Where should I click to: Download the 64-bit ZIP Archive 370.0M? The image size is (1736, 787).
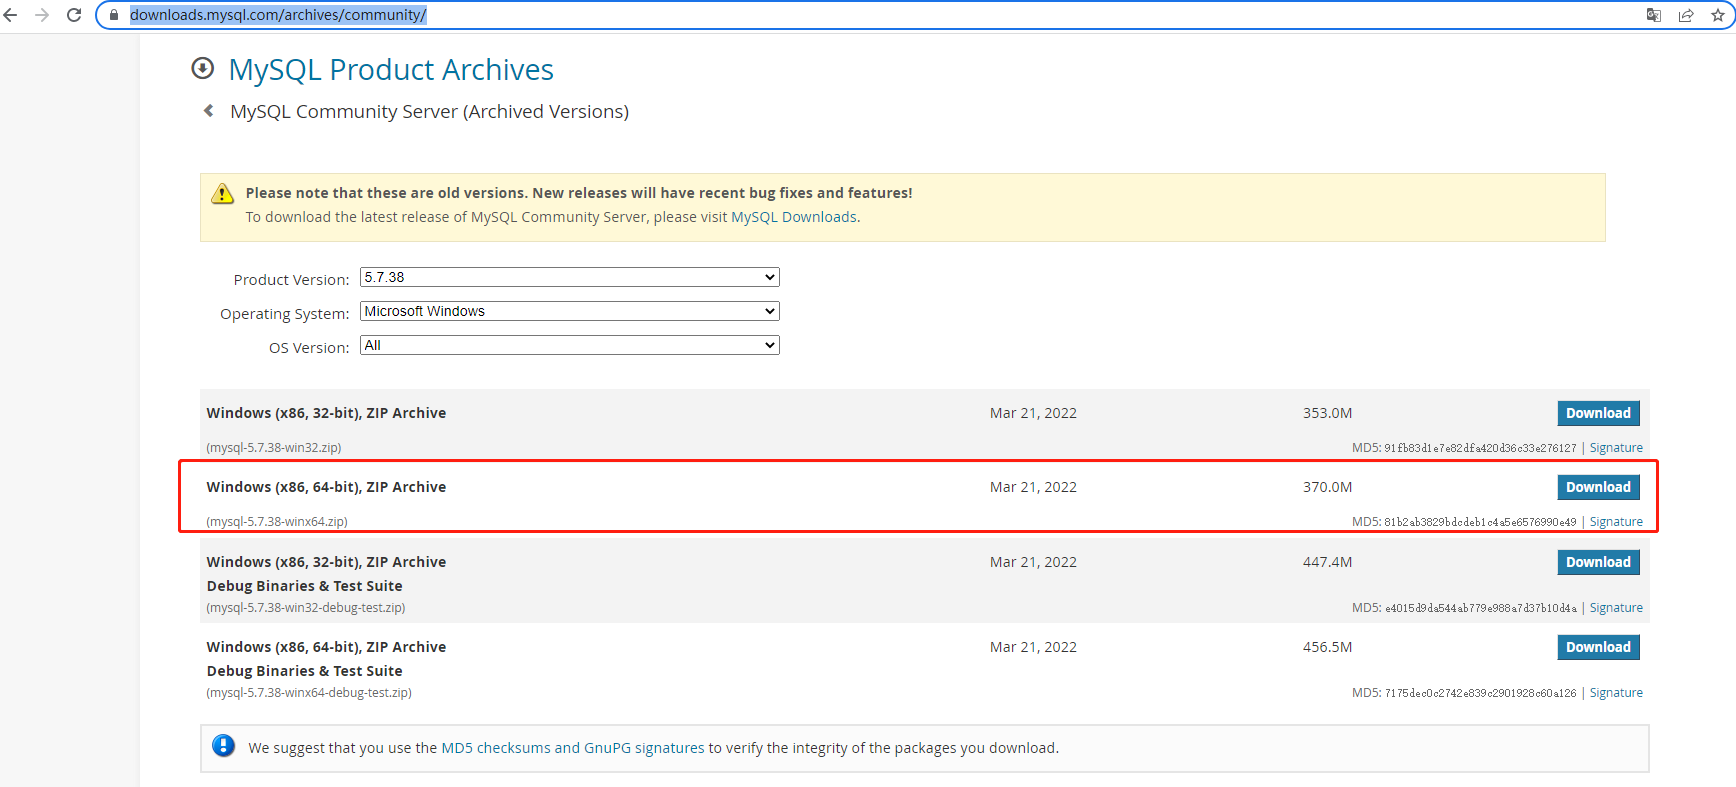click(1598, 487)
